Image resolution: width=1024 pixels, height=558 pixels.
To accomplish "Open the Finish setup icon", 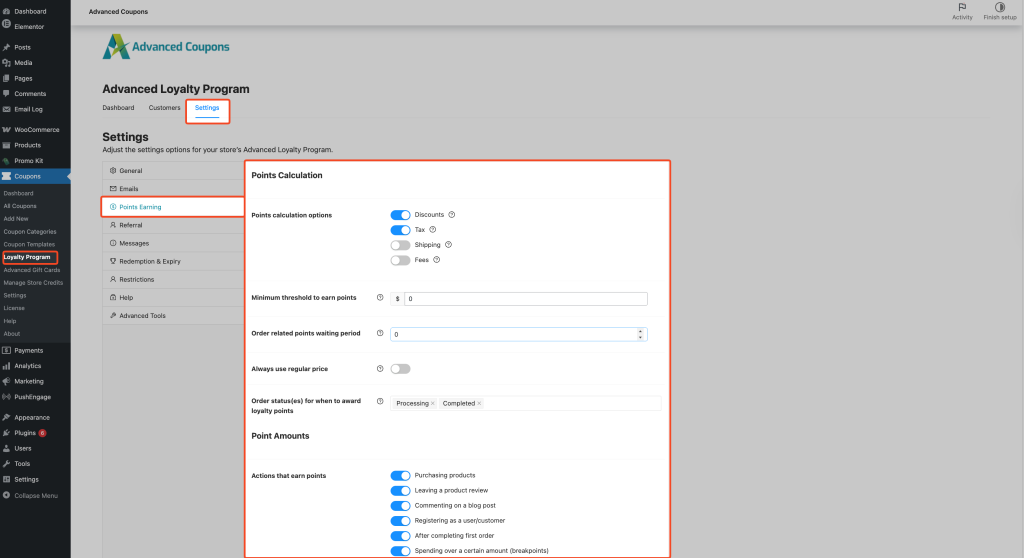I will point(1000,7).
